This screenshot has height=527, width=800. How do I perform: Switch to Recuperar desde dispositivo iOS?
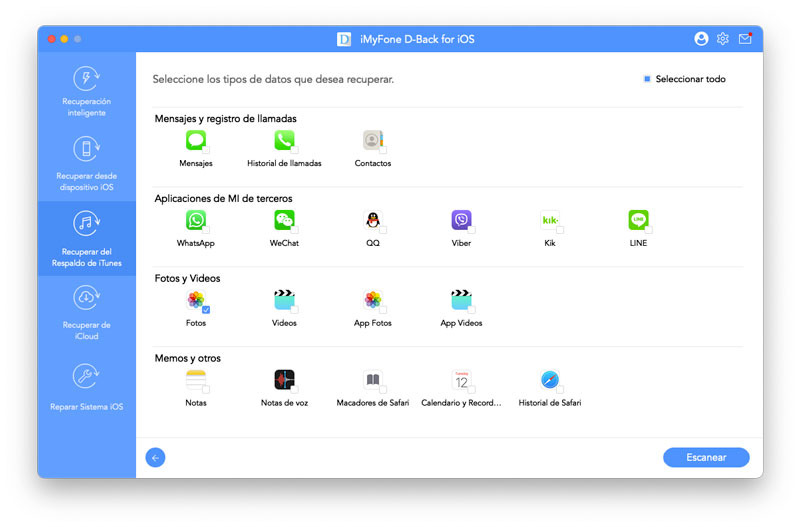pos(86,164)
